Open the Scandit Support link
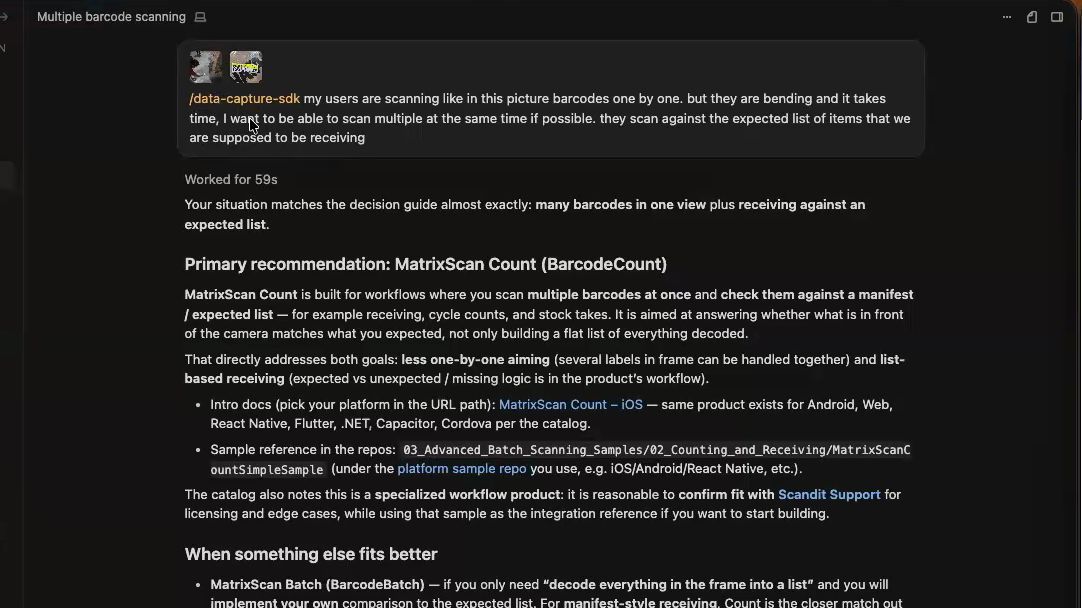The width and height of the screenshot is (1082, 608). (x=829, y=494)
